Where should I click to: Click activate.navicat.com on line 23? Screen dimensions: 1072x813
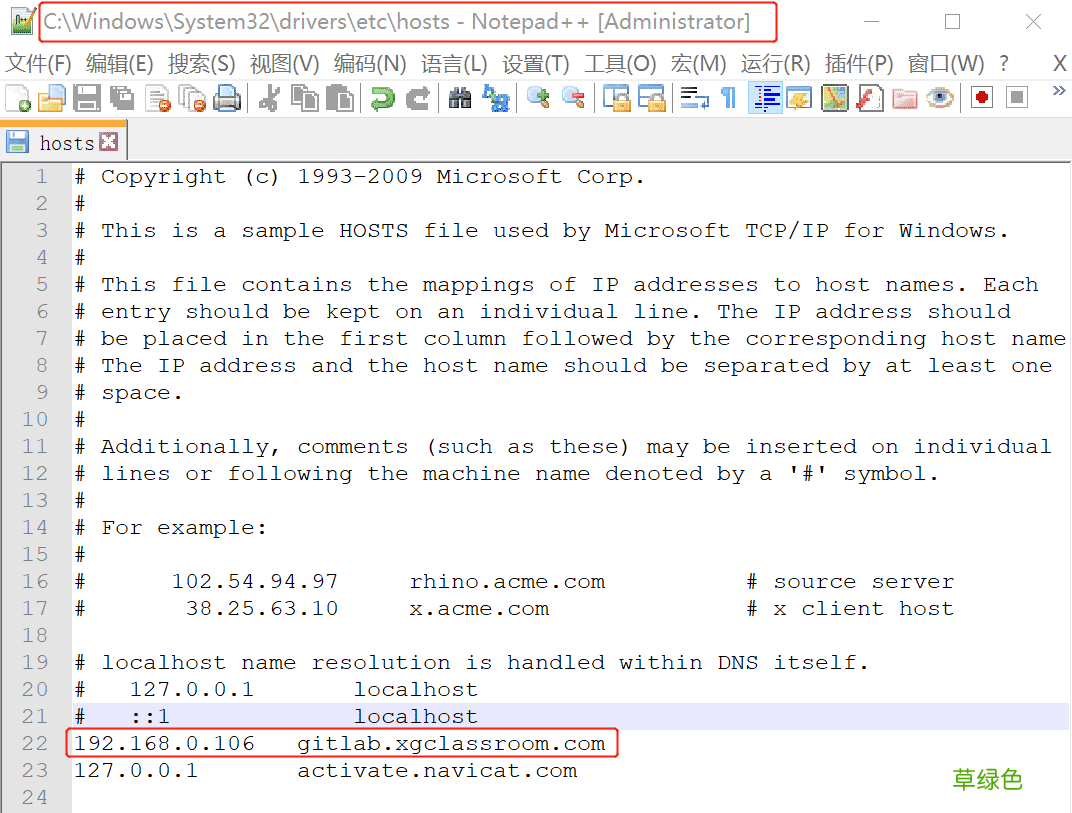coord(437,771)
